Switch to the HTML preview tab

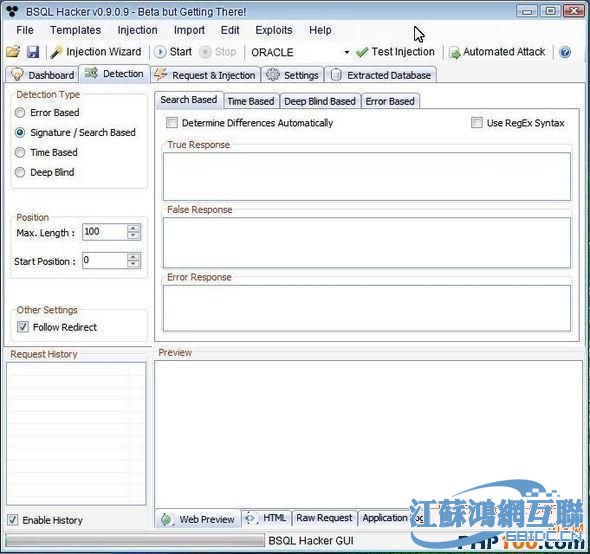266,518
